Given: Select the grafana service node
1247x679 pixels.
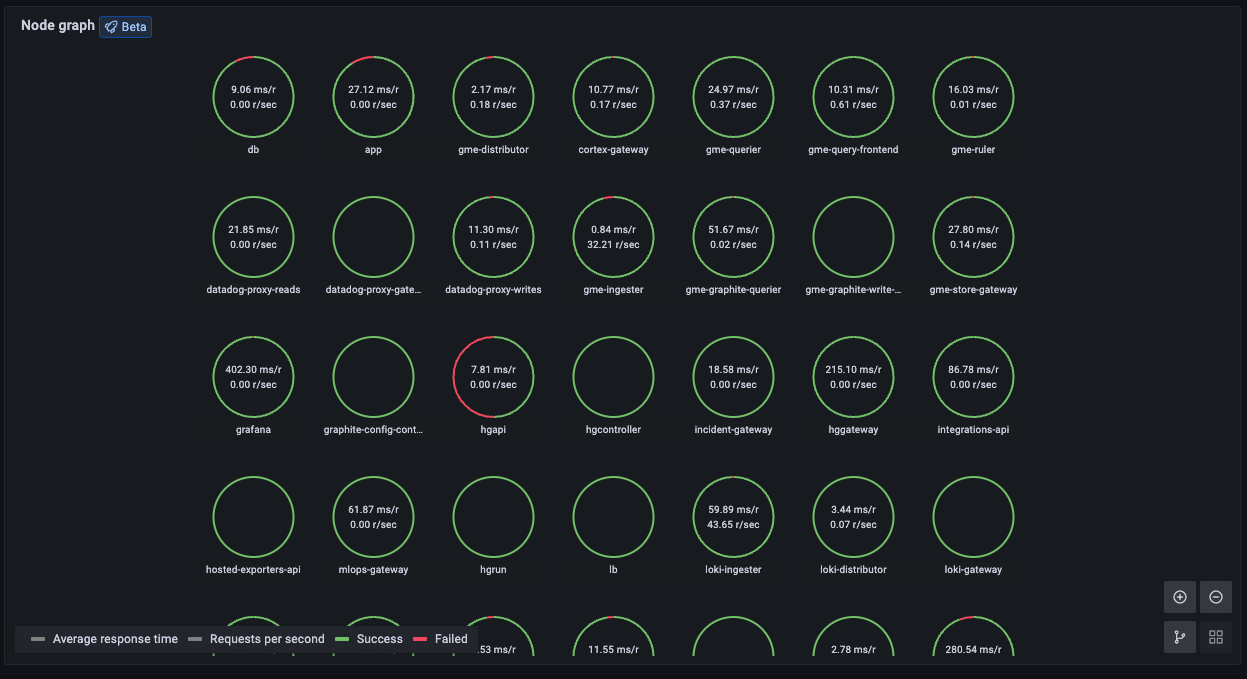Looking at the screenshot, I should (253, 377).
